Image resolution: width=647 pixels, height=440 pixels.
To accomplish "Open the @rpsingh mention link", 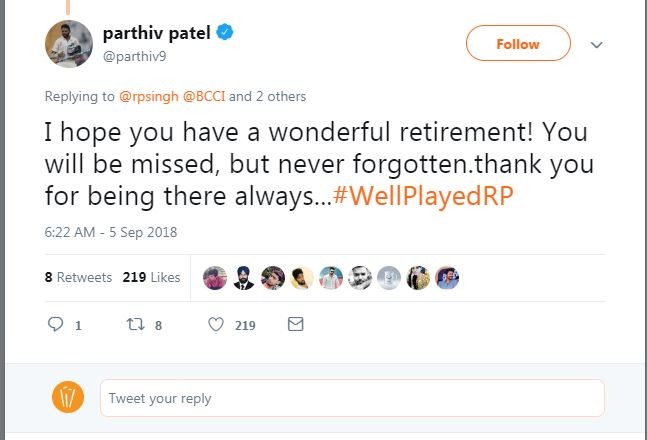I will 149,96.
